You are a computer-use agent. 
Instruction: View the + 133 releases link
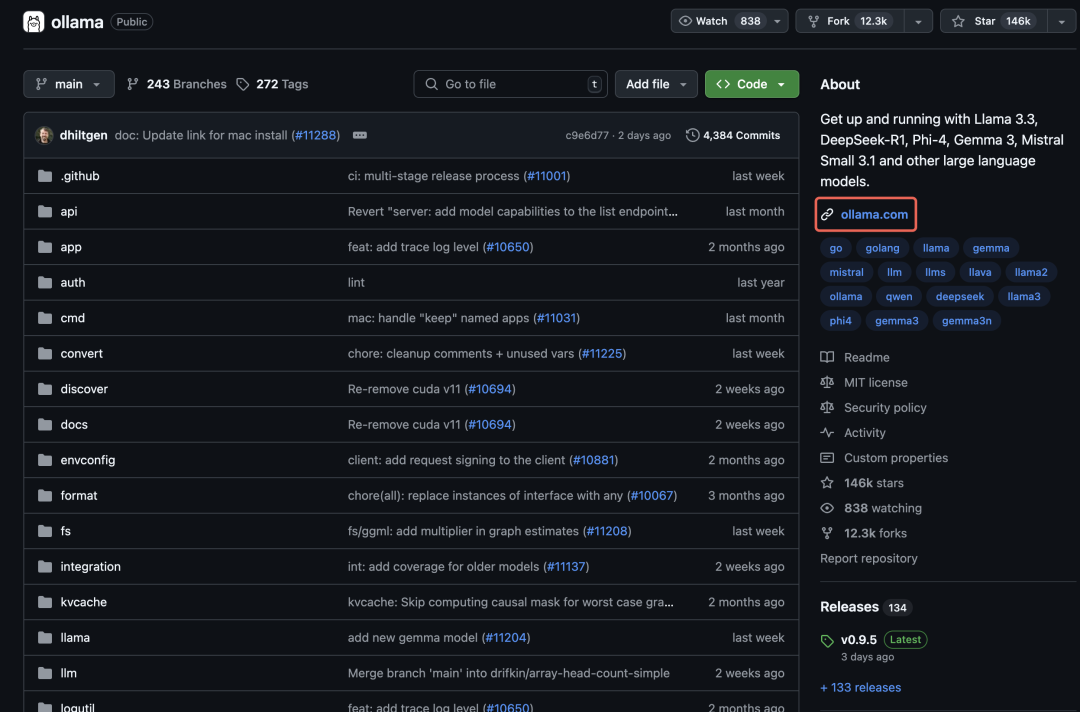point(860,687)
